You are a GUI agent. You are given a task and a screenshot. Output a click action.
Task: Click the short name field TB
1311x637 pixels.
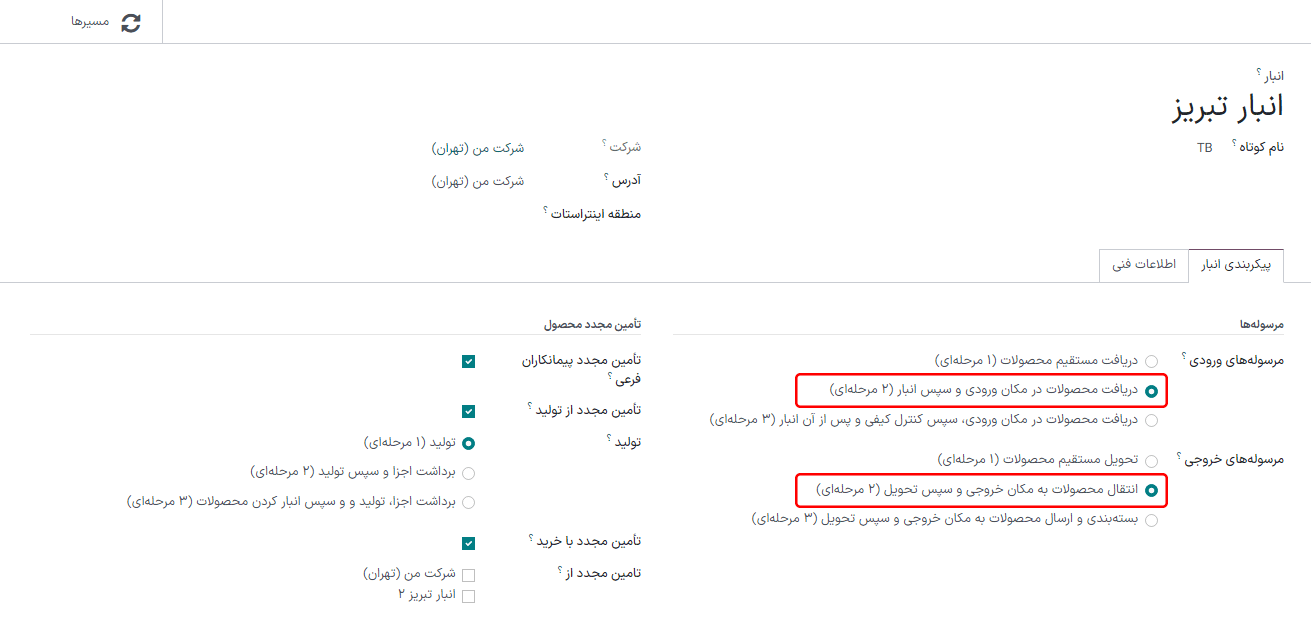click(1204, 147)
